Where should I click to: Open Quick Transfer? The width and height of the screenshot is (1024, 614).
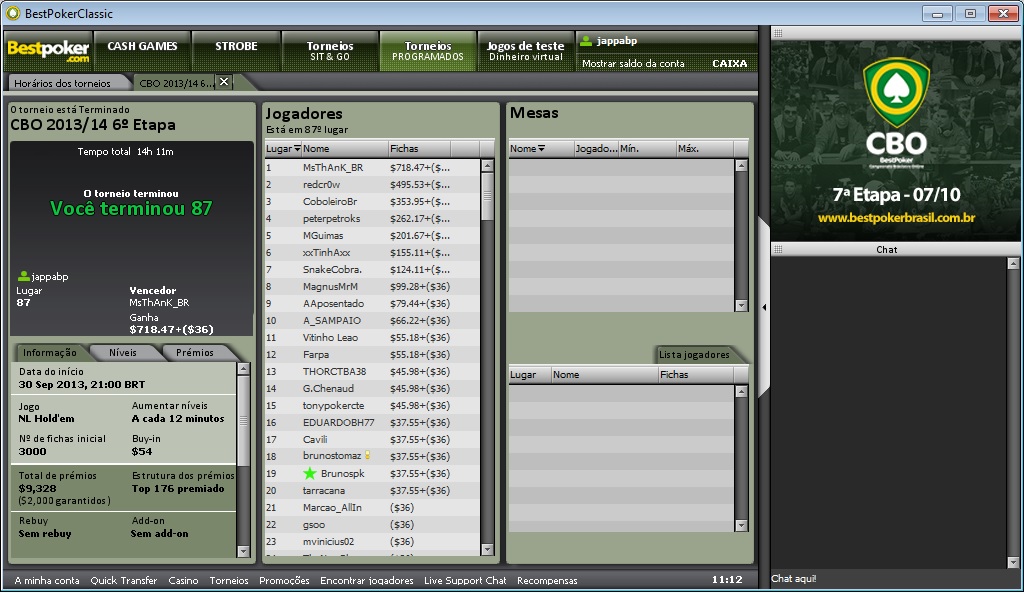click(x=123, y=580)
